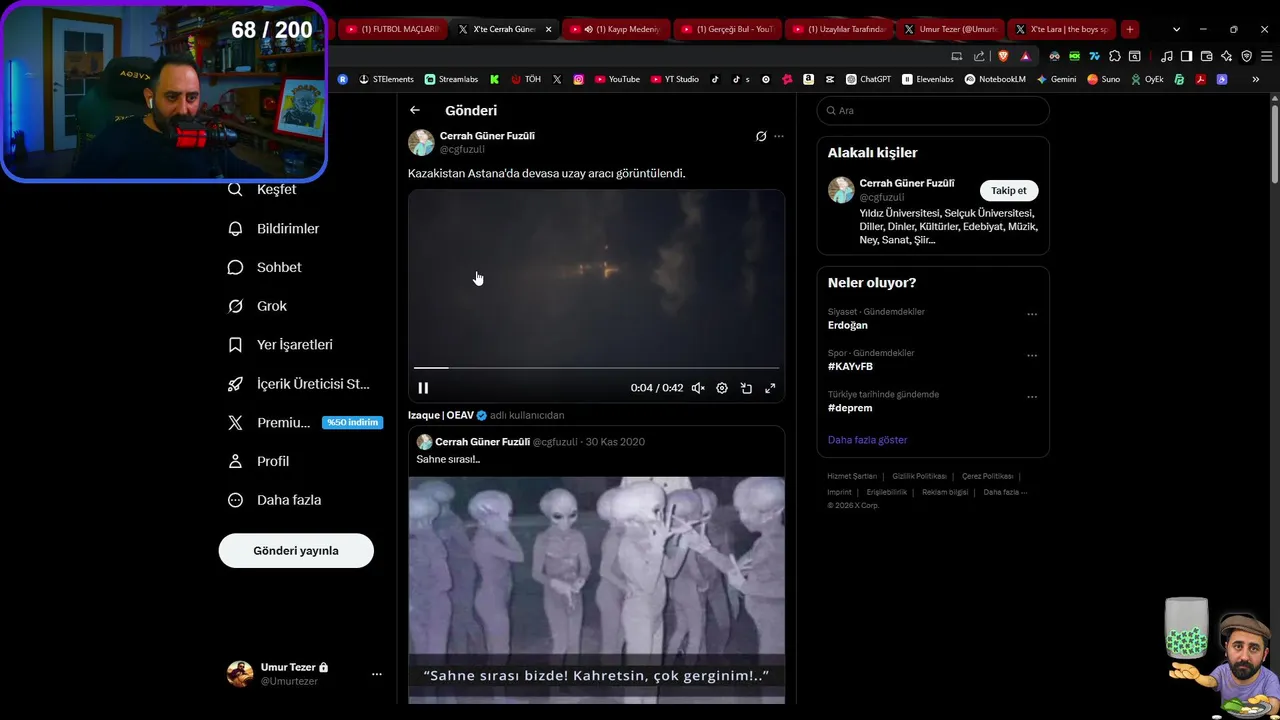
Task: Open the #KAYvFB trending hashtag
Action: tap(850, 366)
